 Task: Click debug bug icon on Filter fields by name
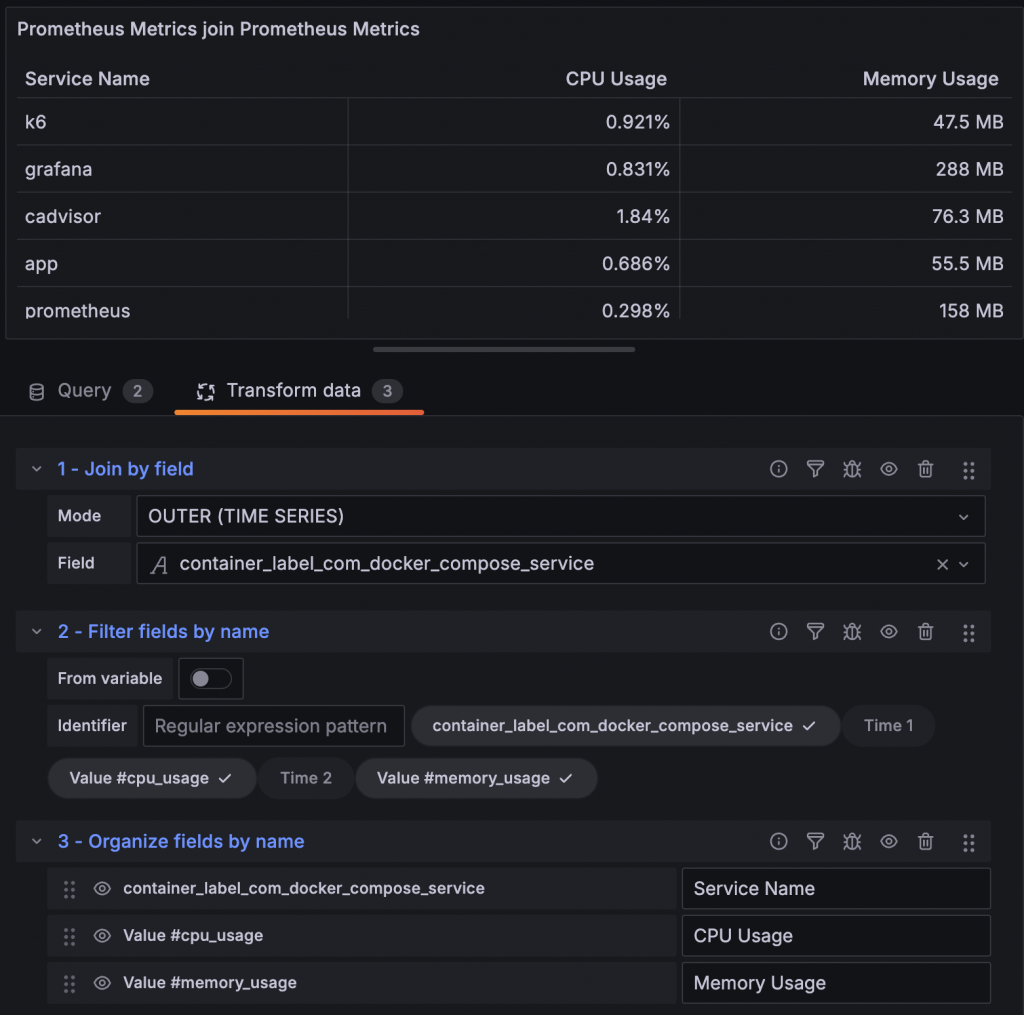pos(852,632)
